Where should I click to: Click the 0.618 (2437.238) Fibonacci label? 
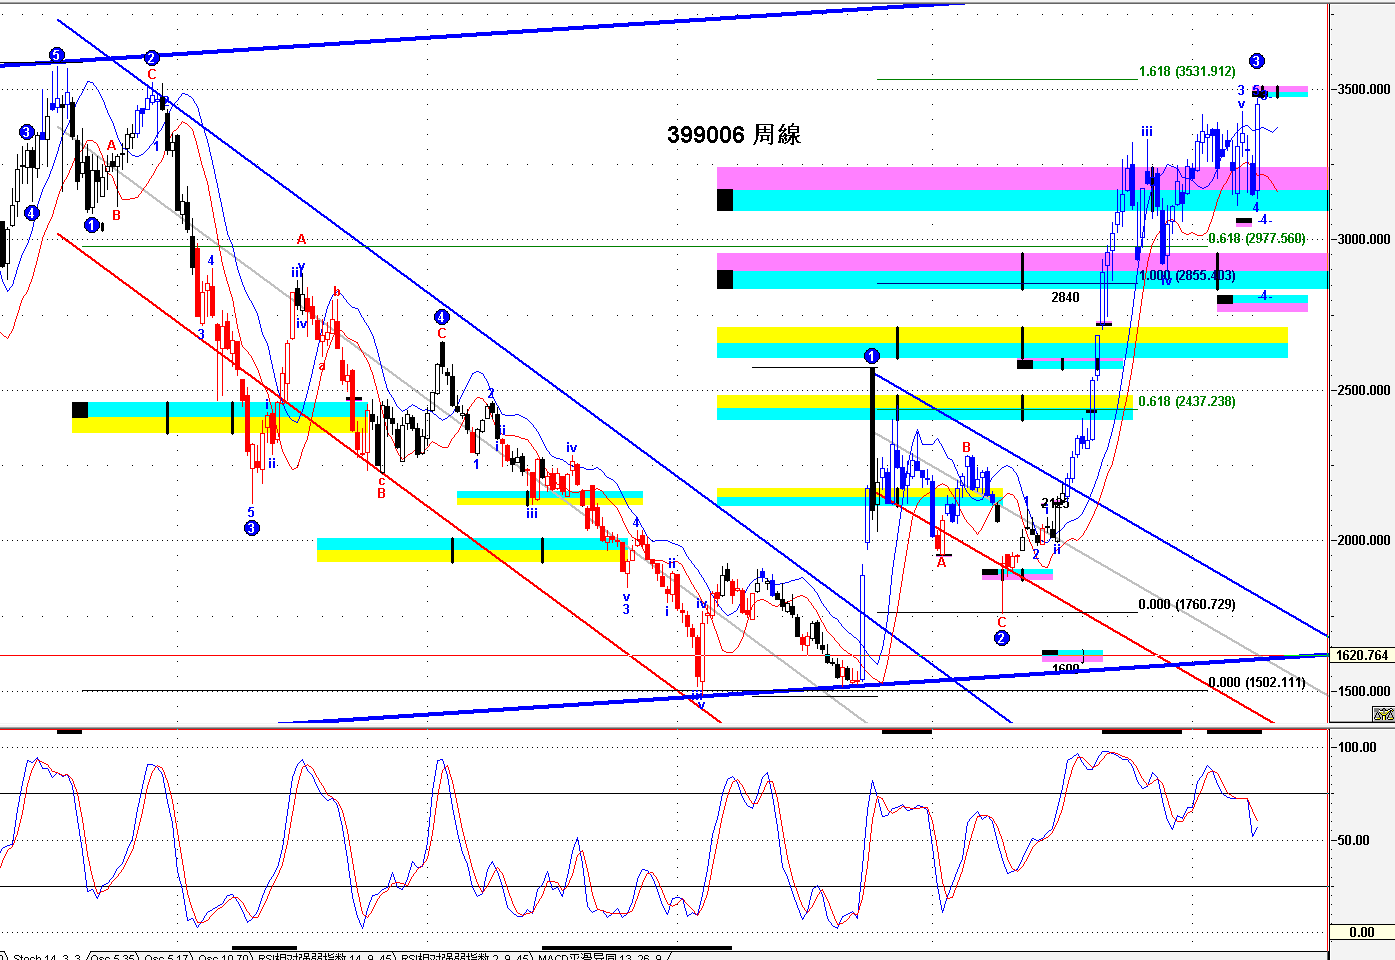pos(1187,401)
